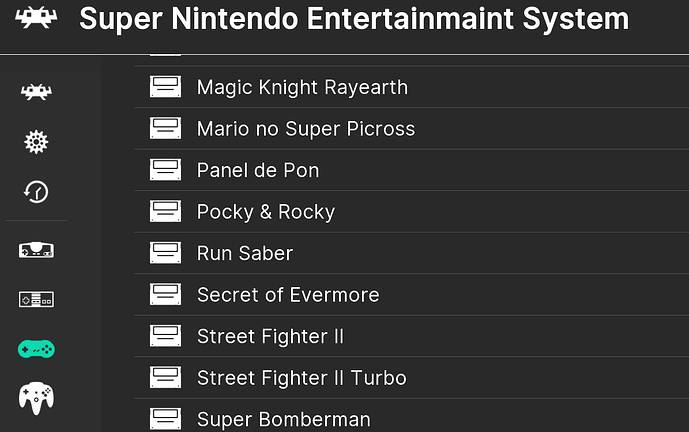Screen dimensions: 689x432
Task: Open the History clock tab
Action: tap(36, 191)
